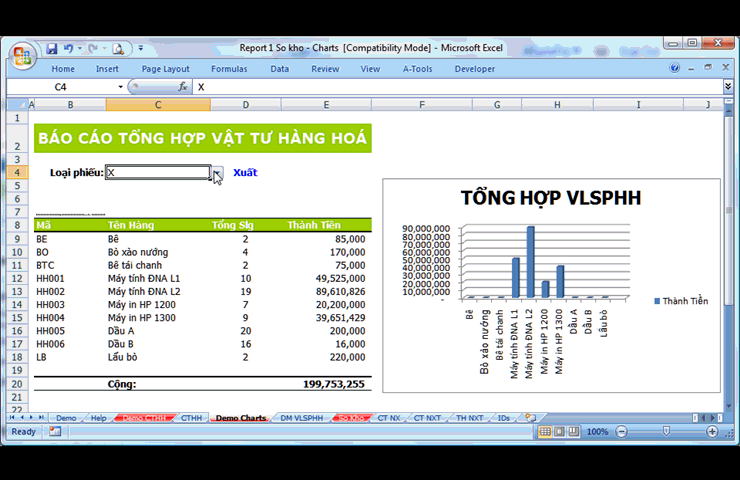The width and height of the screenshot is (740, 480).
Task: Click the Office button logo
Action: tap(22, 51)
